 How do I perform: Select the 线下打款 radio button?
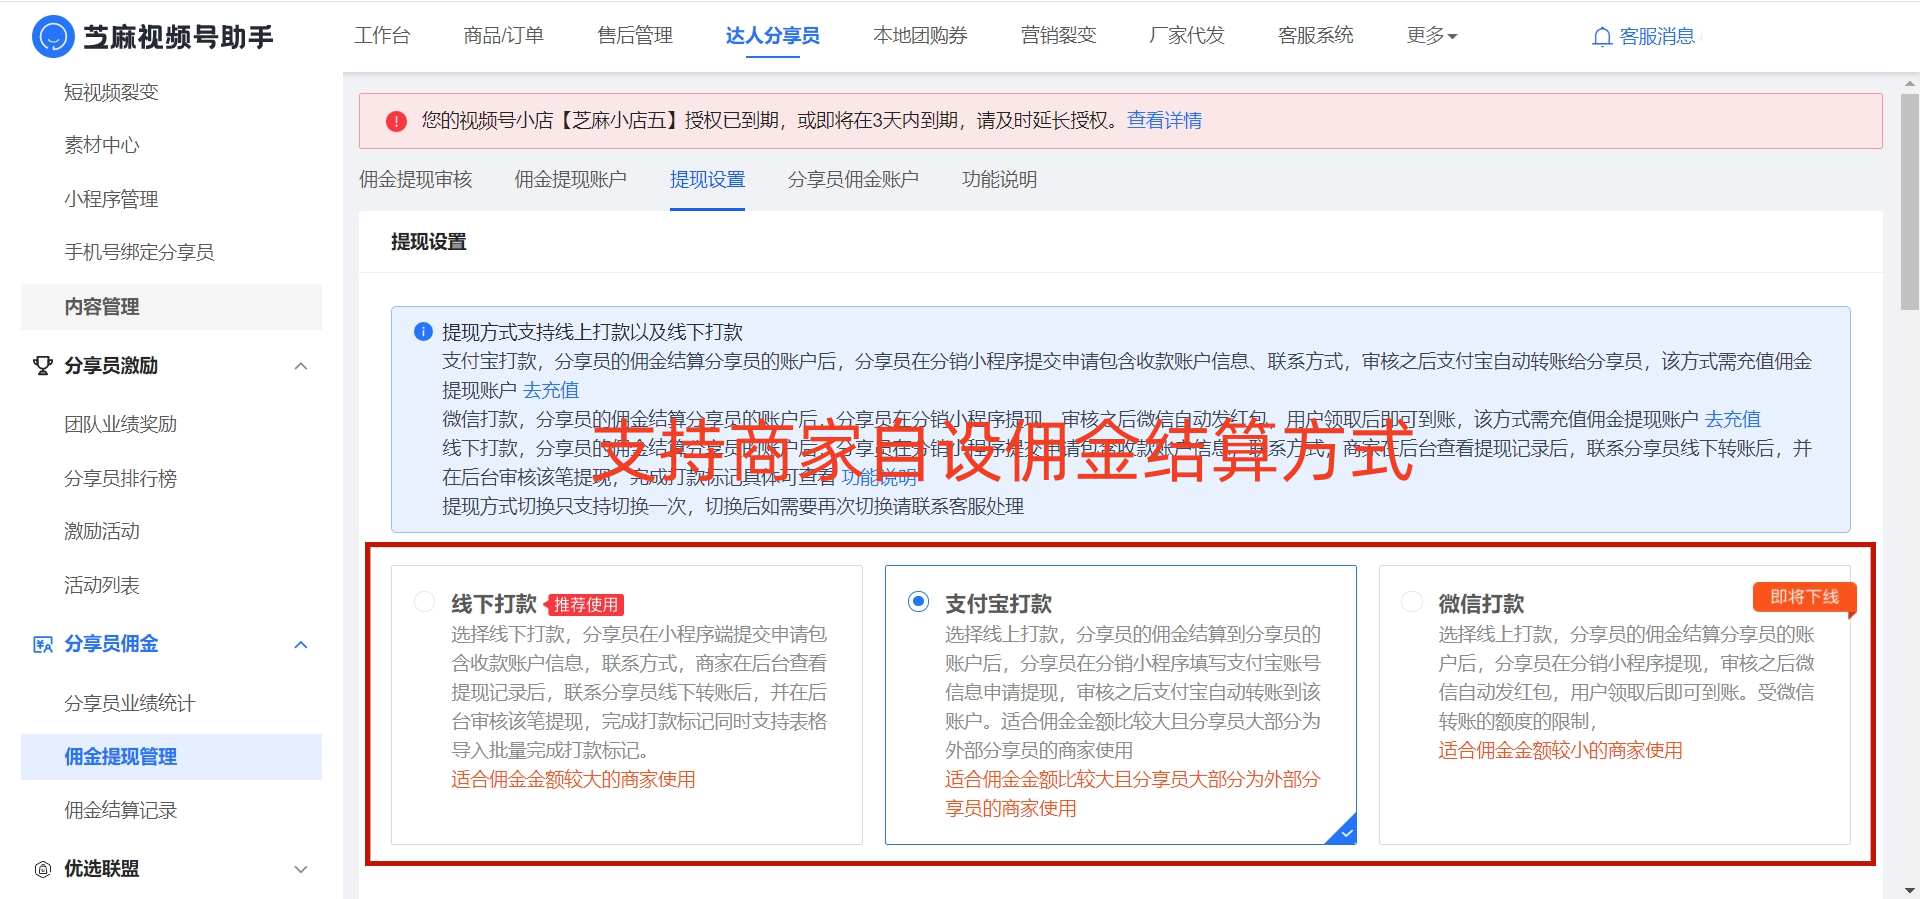424,602
